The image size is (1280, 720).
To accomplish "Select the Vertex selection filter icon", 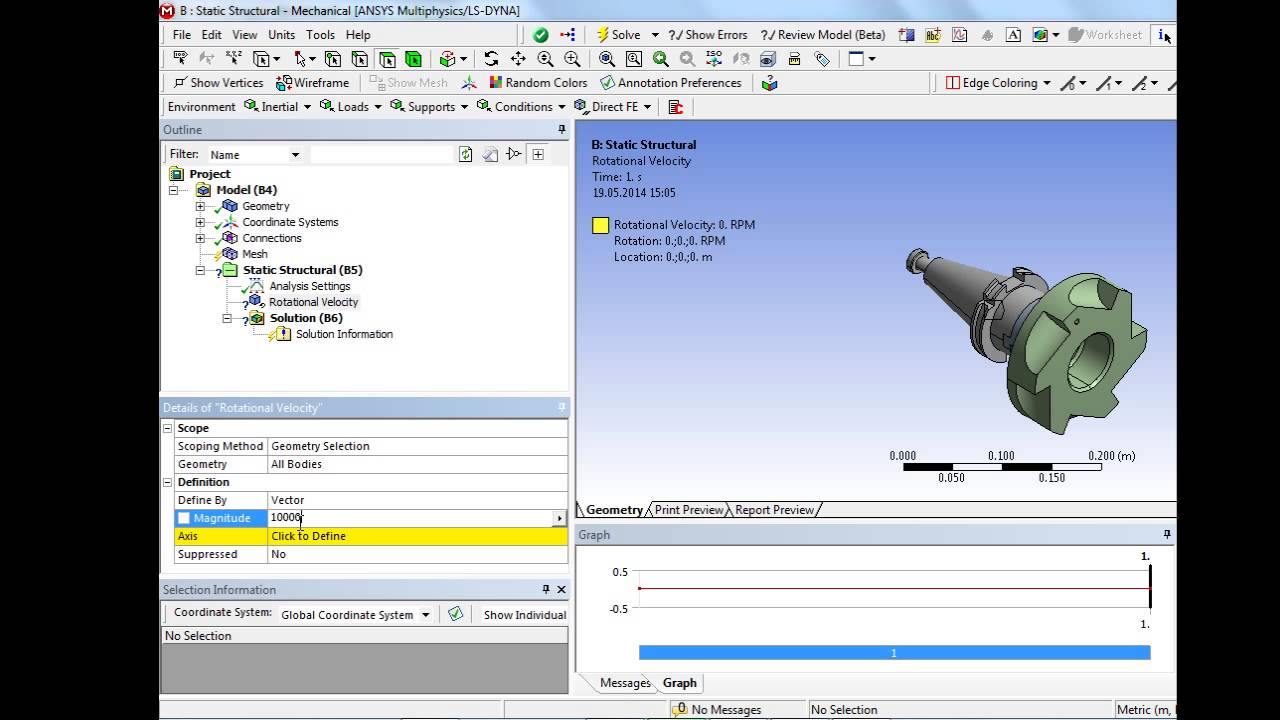I will 333,59.
